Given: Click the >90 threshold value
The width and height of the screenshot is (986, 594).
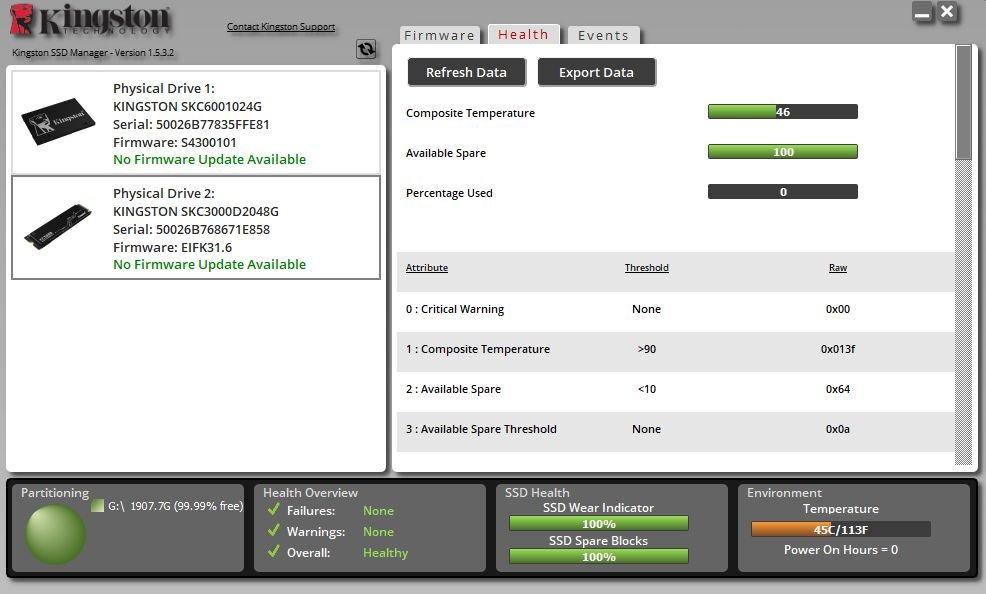Looking at the screenshot, I should [646, 349].
